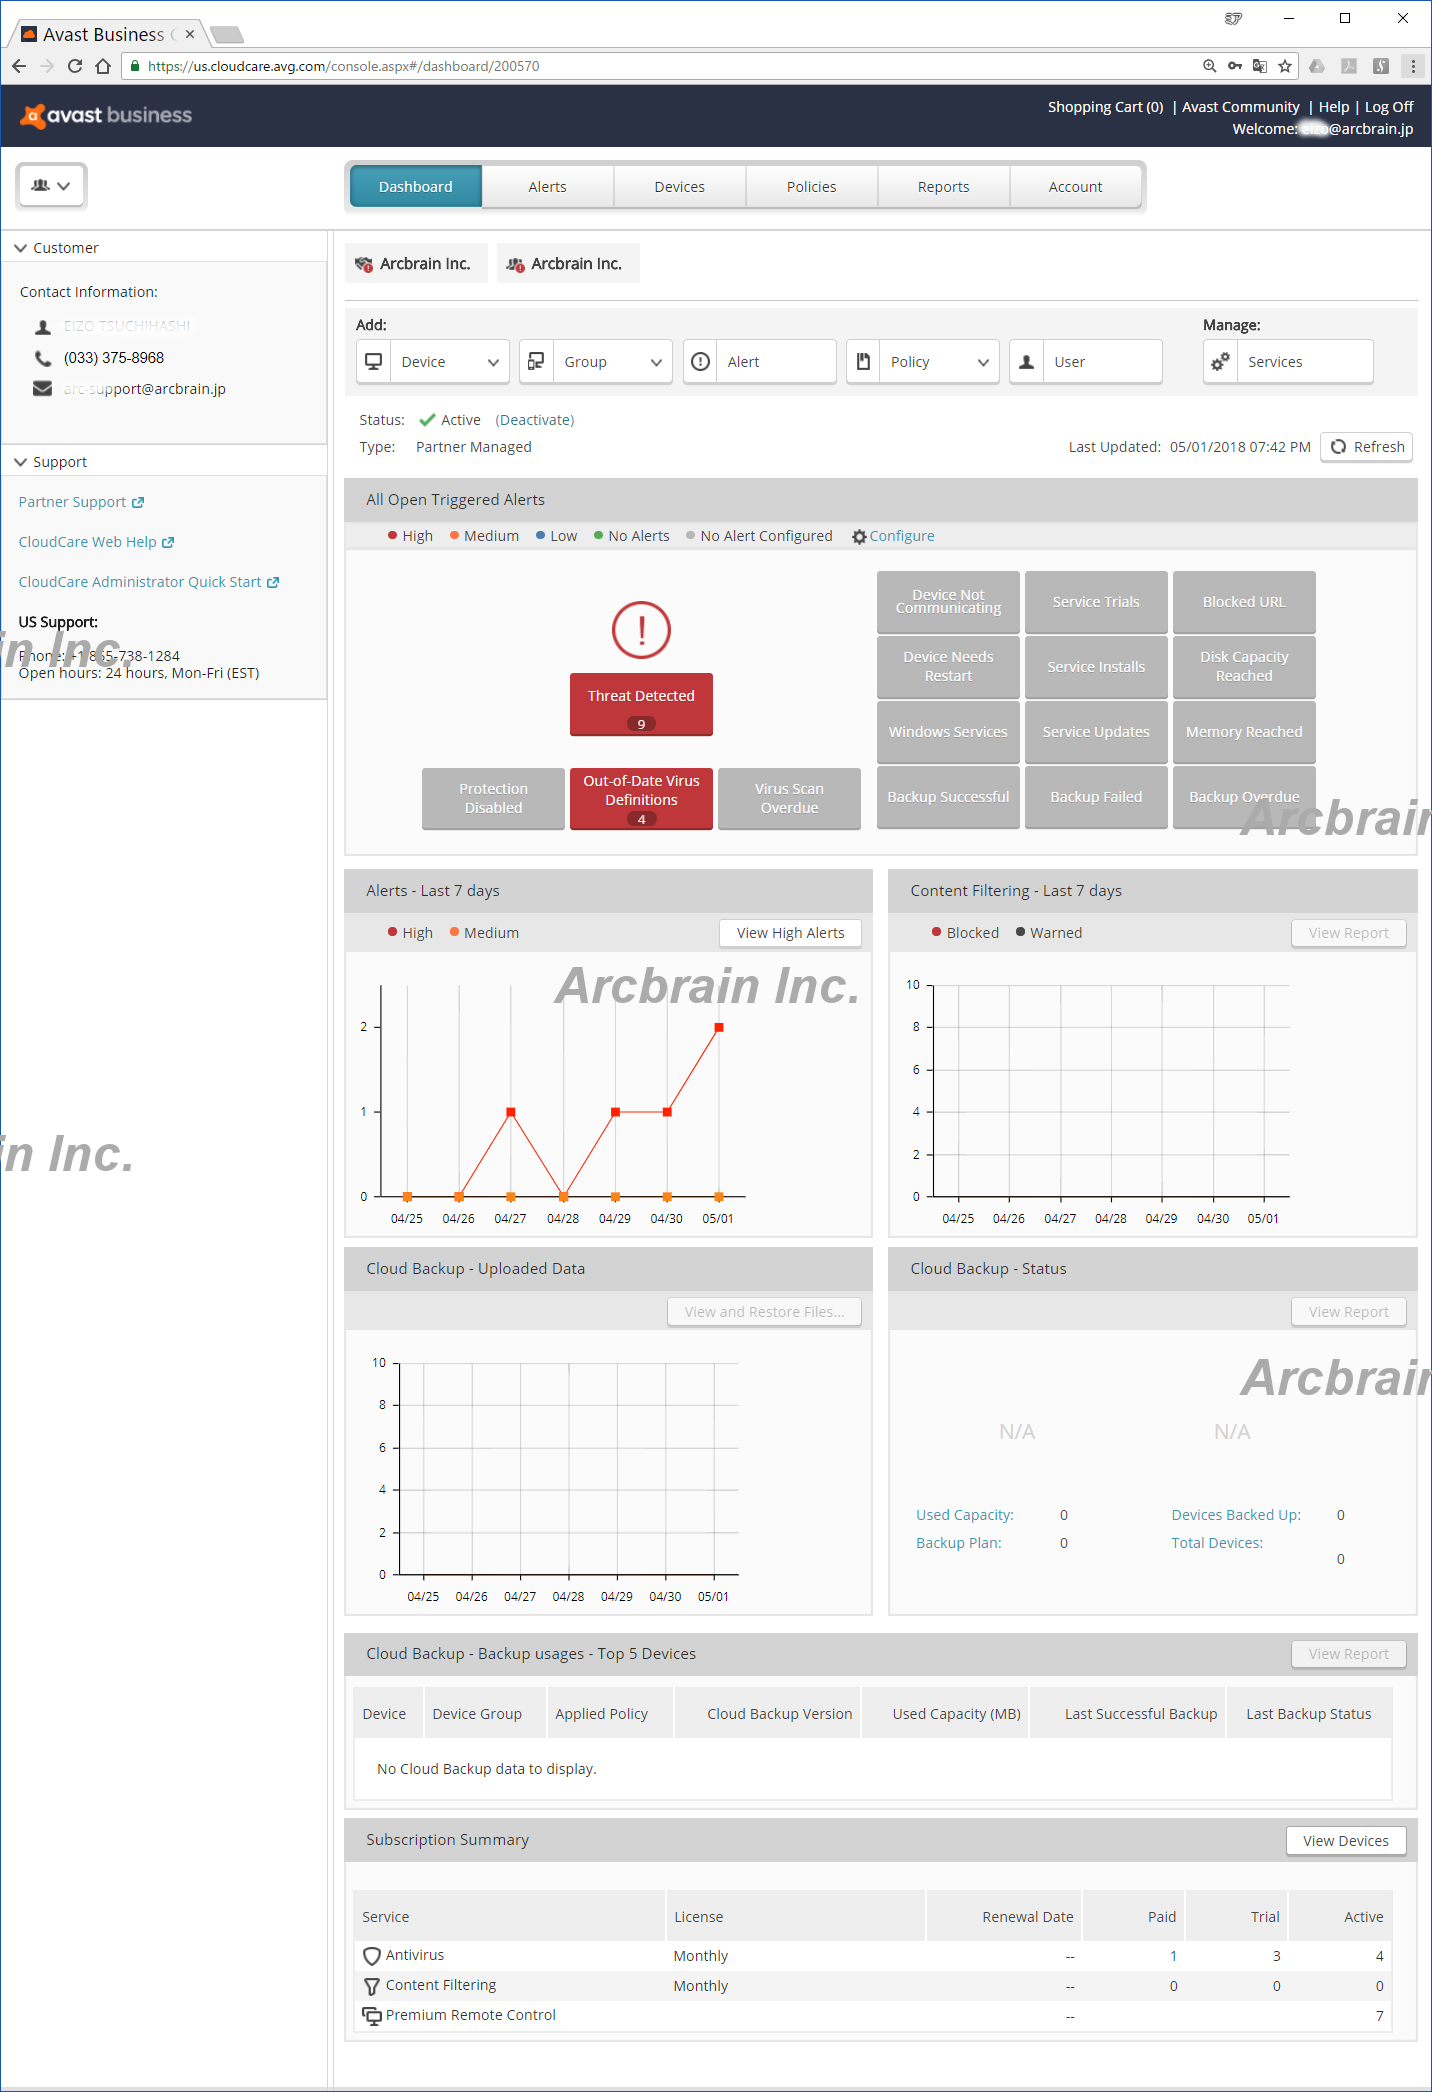The image size is (1432, 2092).
Task: Switch to the Policies tab
Action: [812, 187]
